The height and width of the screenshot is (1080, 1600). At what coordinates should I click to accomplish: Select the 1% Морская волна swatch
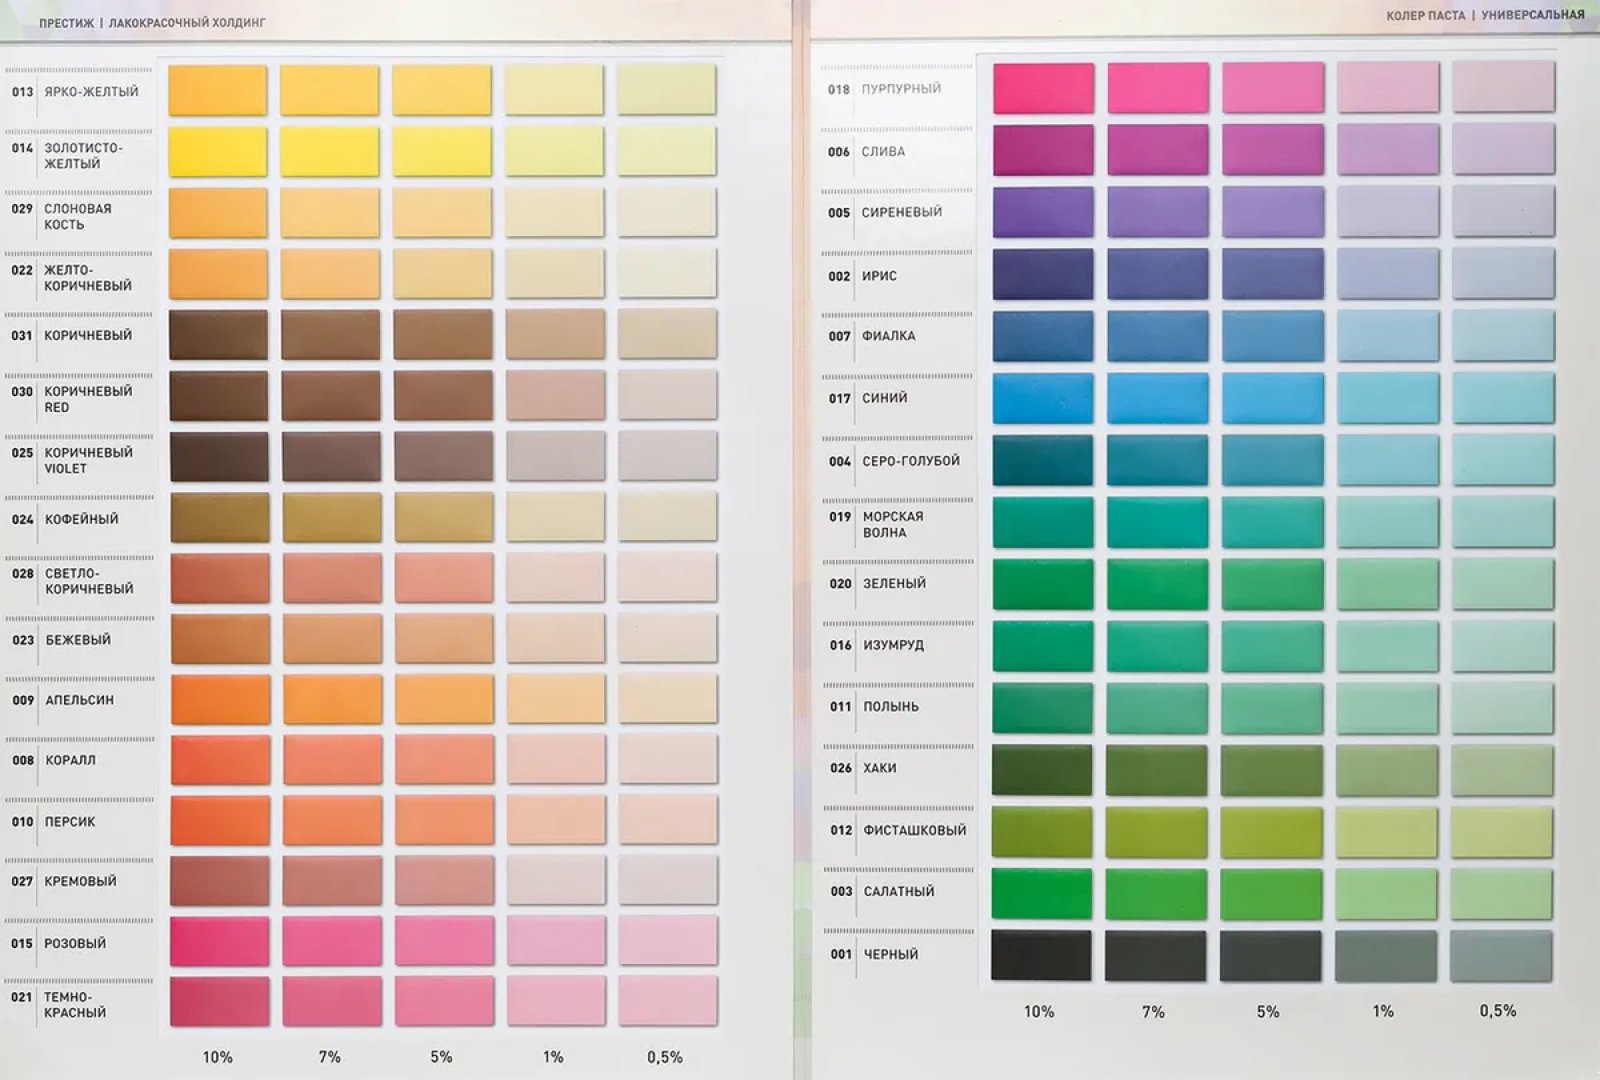click(1388, 522)
